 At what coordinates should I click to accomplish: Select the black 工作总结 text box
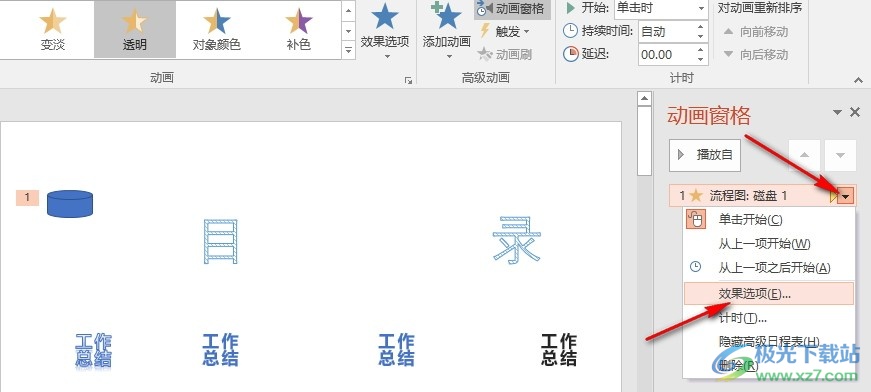coord(559,349)
